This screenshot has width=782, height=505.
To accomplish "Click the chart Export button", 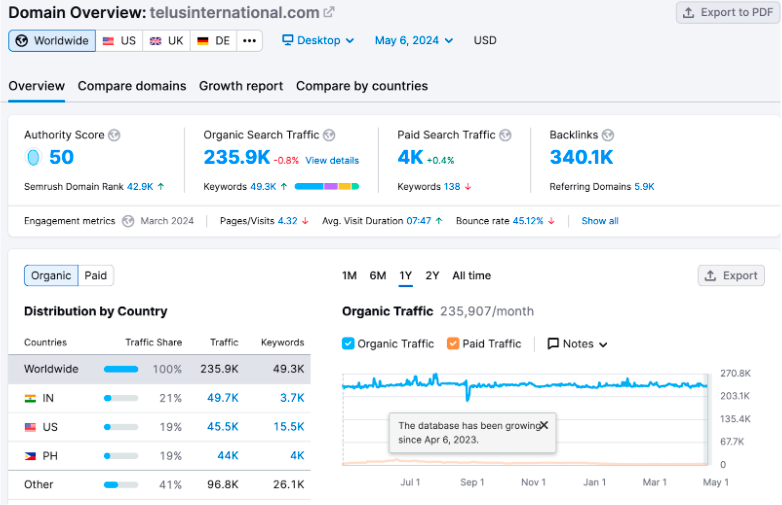I will point(731,276).
